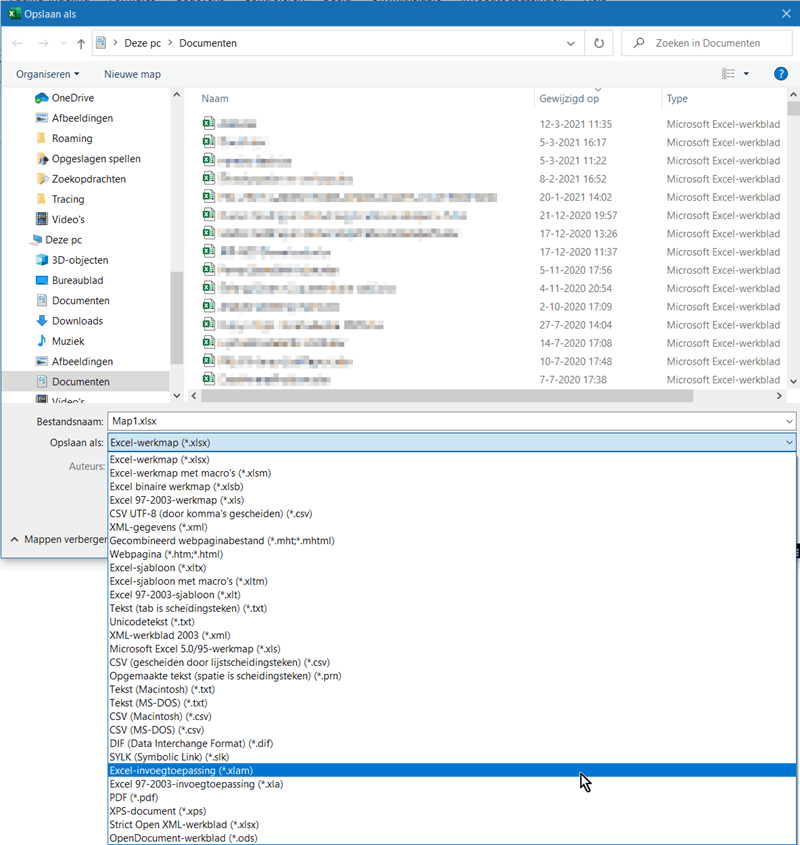Image resolution: width=800 pixels, height=845 pixels.
Task: Open Afbeeldingen under OneDrive in sidebar
Action: pyautogui.click(x=82, y=118)
